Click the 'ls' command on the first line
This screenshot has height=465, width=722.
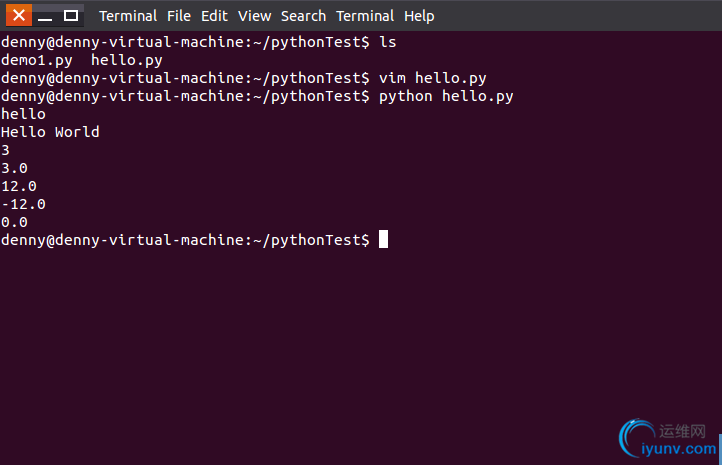388,42
